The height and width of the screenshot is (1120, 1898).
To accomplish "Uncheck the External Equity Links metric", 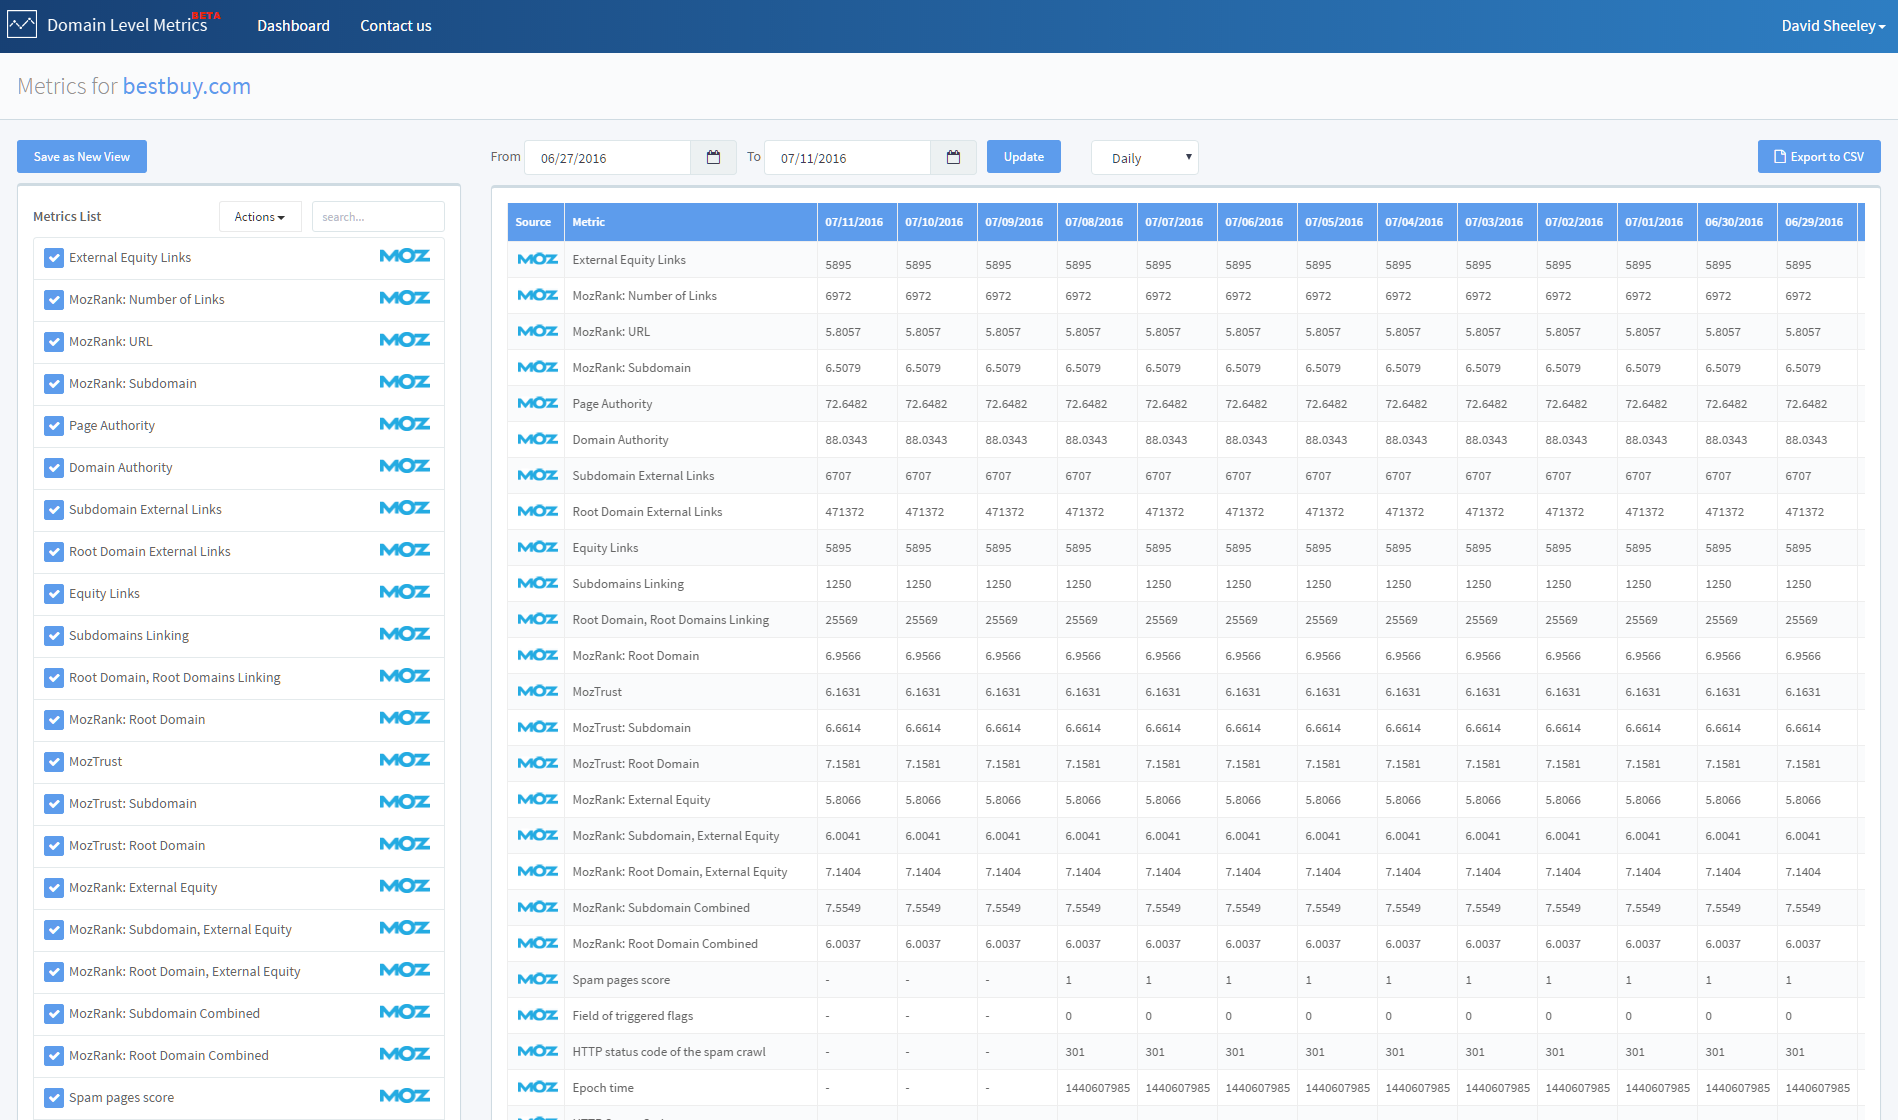I will (x=54, y=257).
